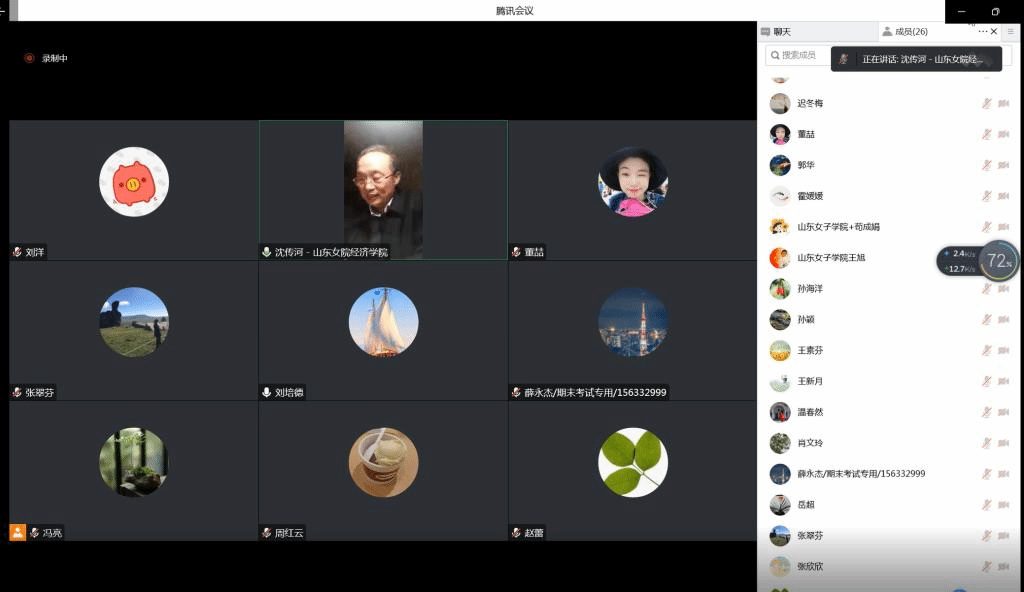
Task: Click the camera-off icon next to 郭华
Action: click(x=1003, y=165)
